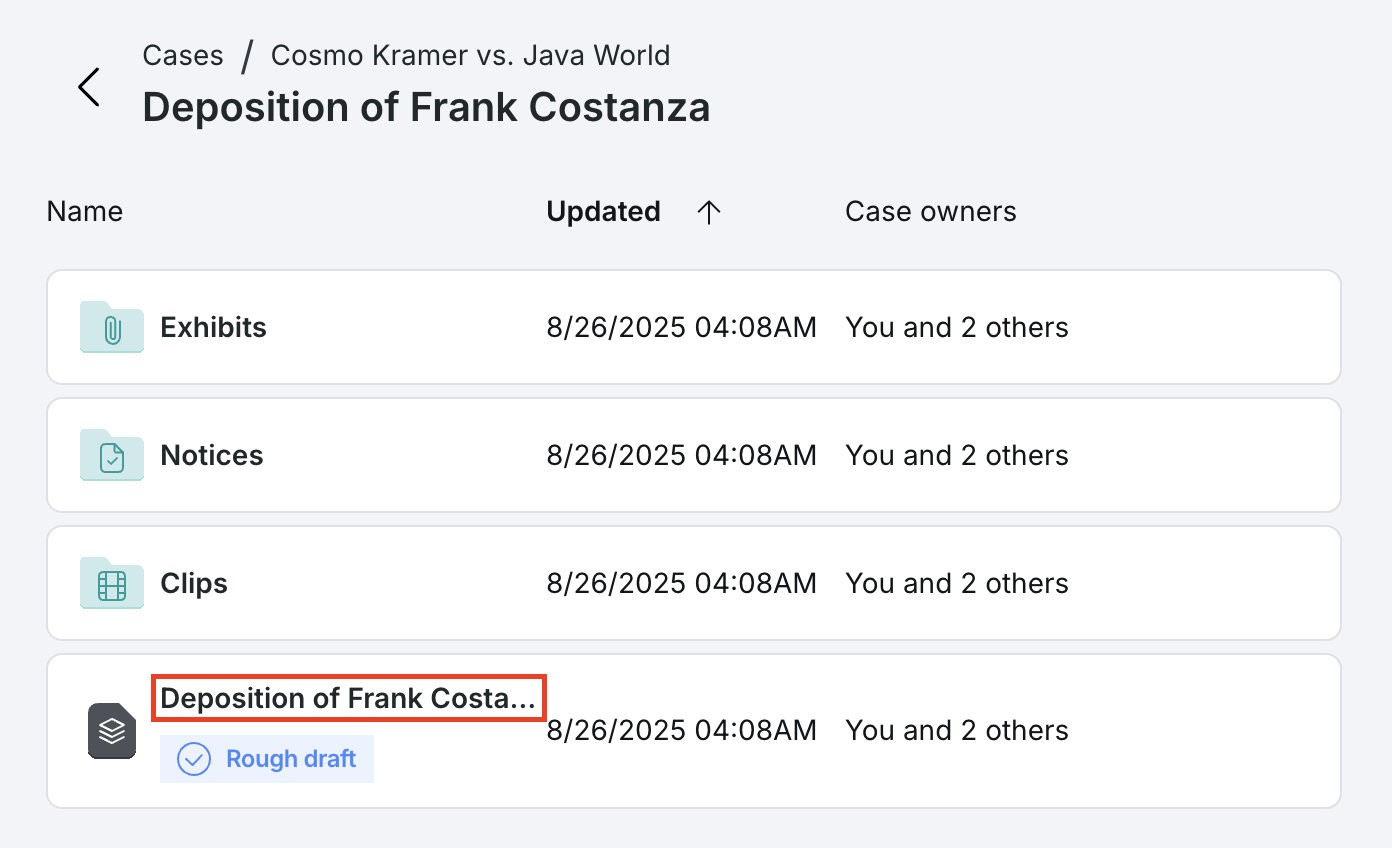Viewport: 1392px width, 848px height.
Task: Click the back arrow near the page title
Action: click(89, 86)
